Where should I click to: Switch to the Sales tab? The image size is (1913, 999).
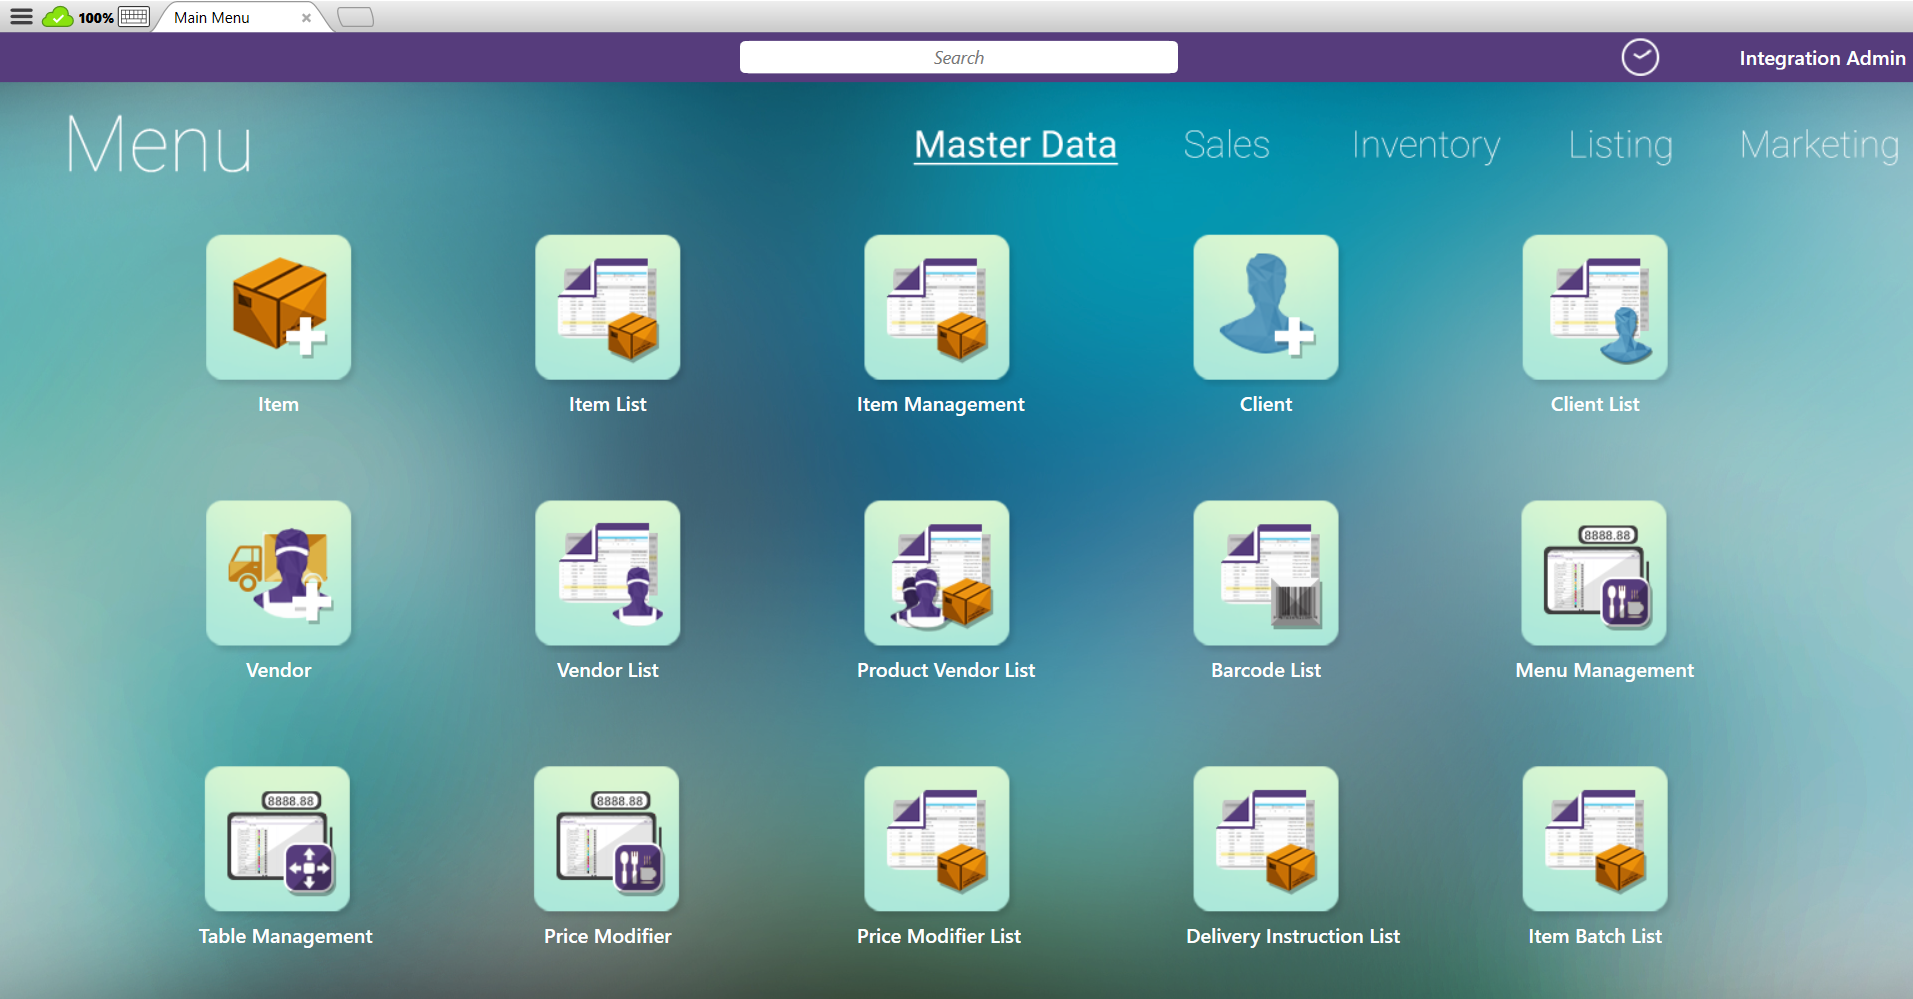coord(1226,145)
